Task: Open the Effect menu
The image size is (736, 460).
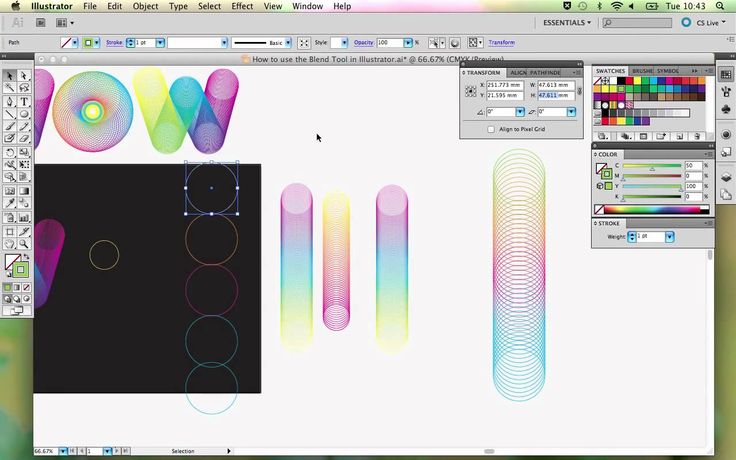Action: pos(242,6)
